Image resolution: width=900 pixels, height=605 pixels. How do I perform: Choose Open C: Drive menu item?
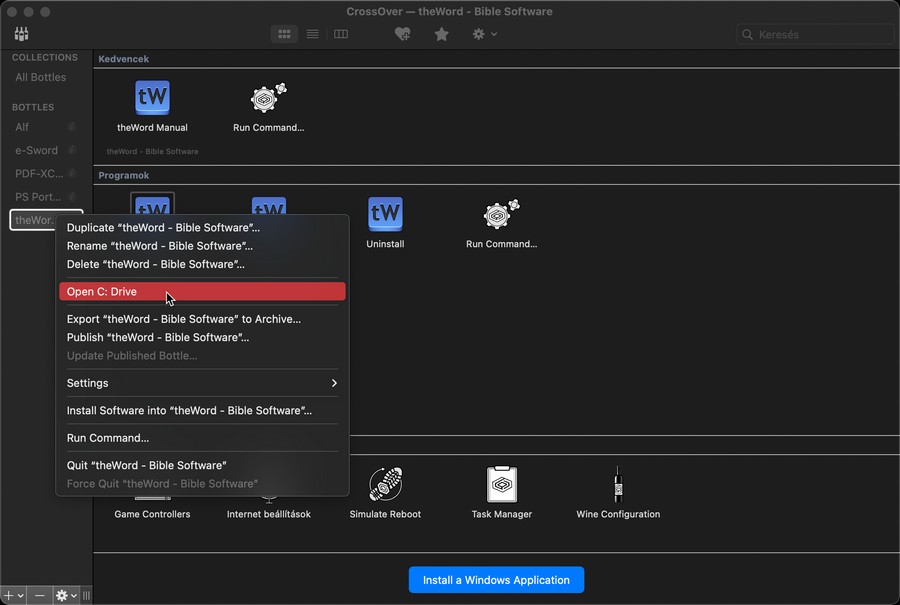[x=202, y=292]
